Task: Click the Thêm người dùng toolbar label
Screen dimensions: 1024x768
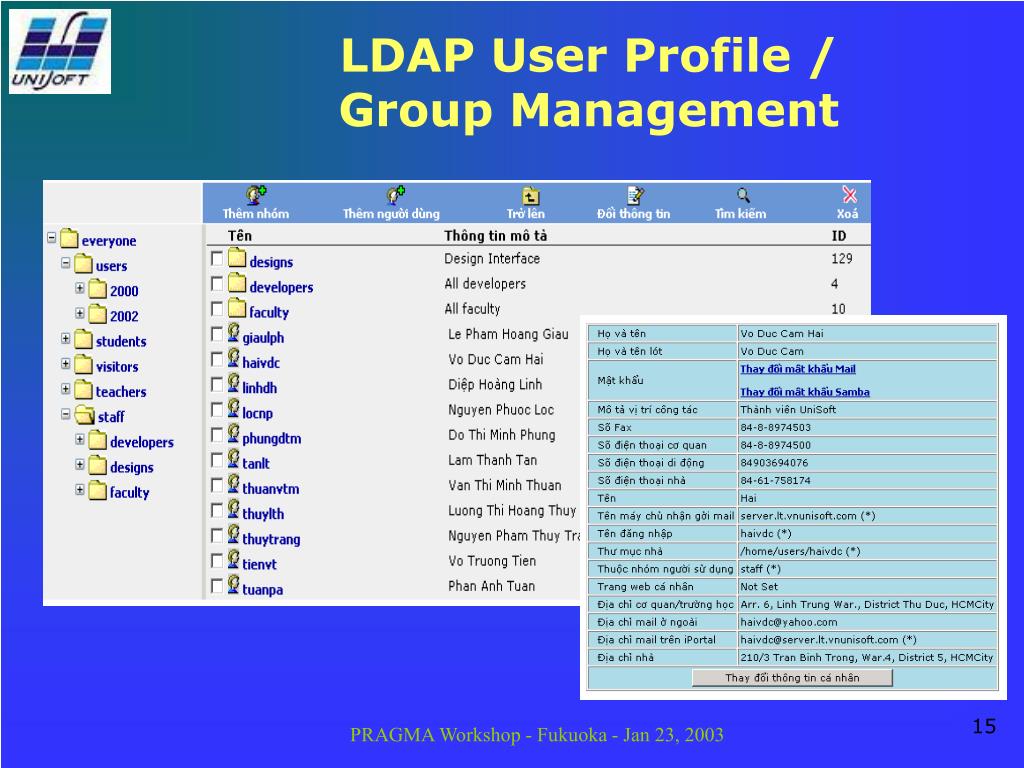Action: tap(391, 214)
